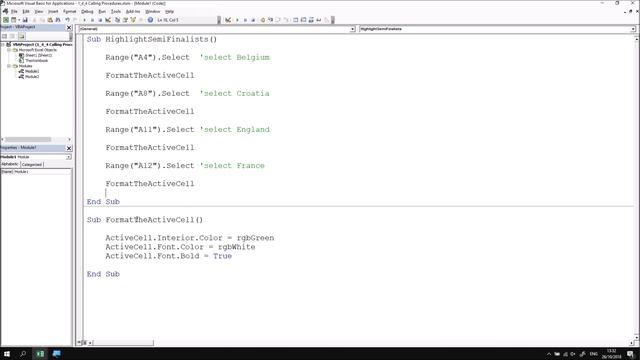Open the Locals Window debug icon
The height and width of the screenshot is (360, 640).
click(296, 20)
